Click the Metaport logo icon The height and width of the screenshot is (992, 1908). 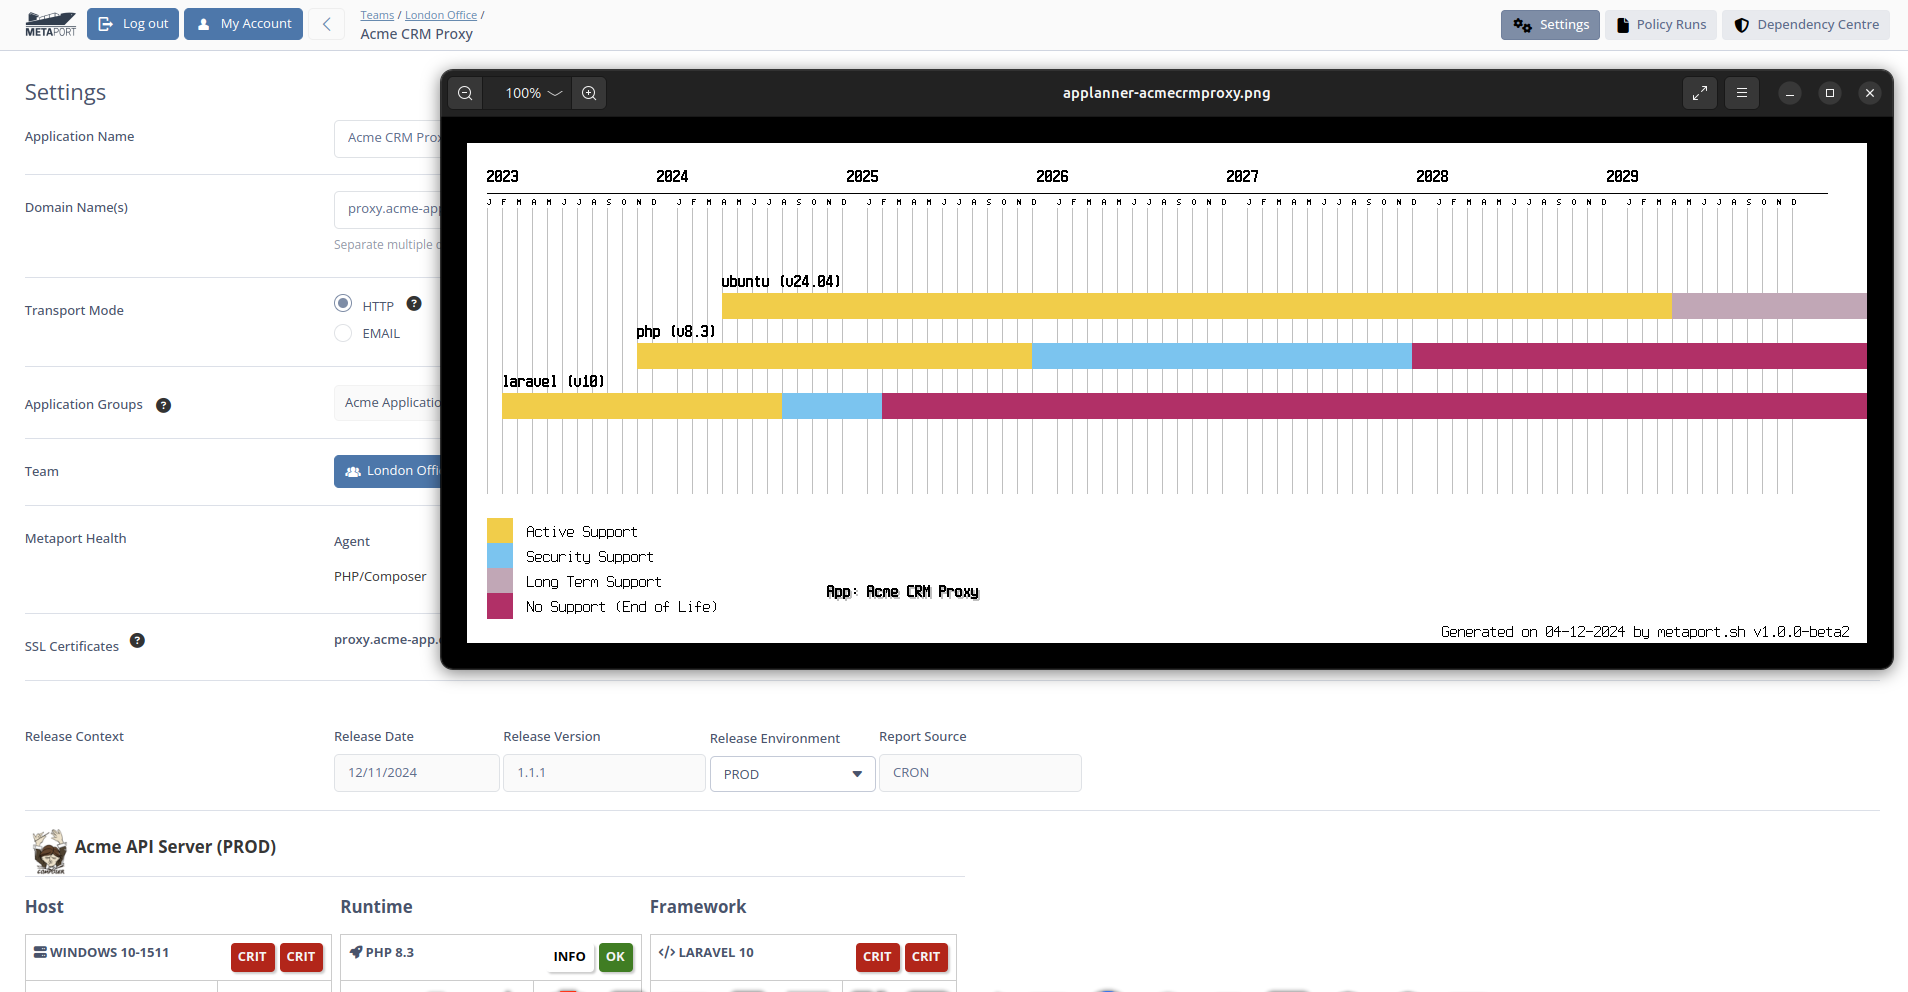pyautogui.click(x=50, y=24)
